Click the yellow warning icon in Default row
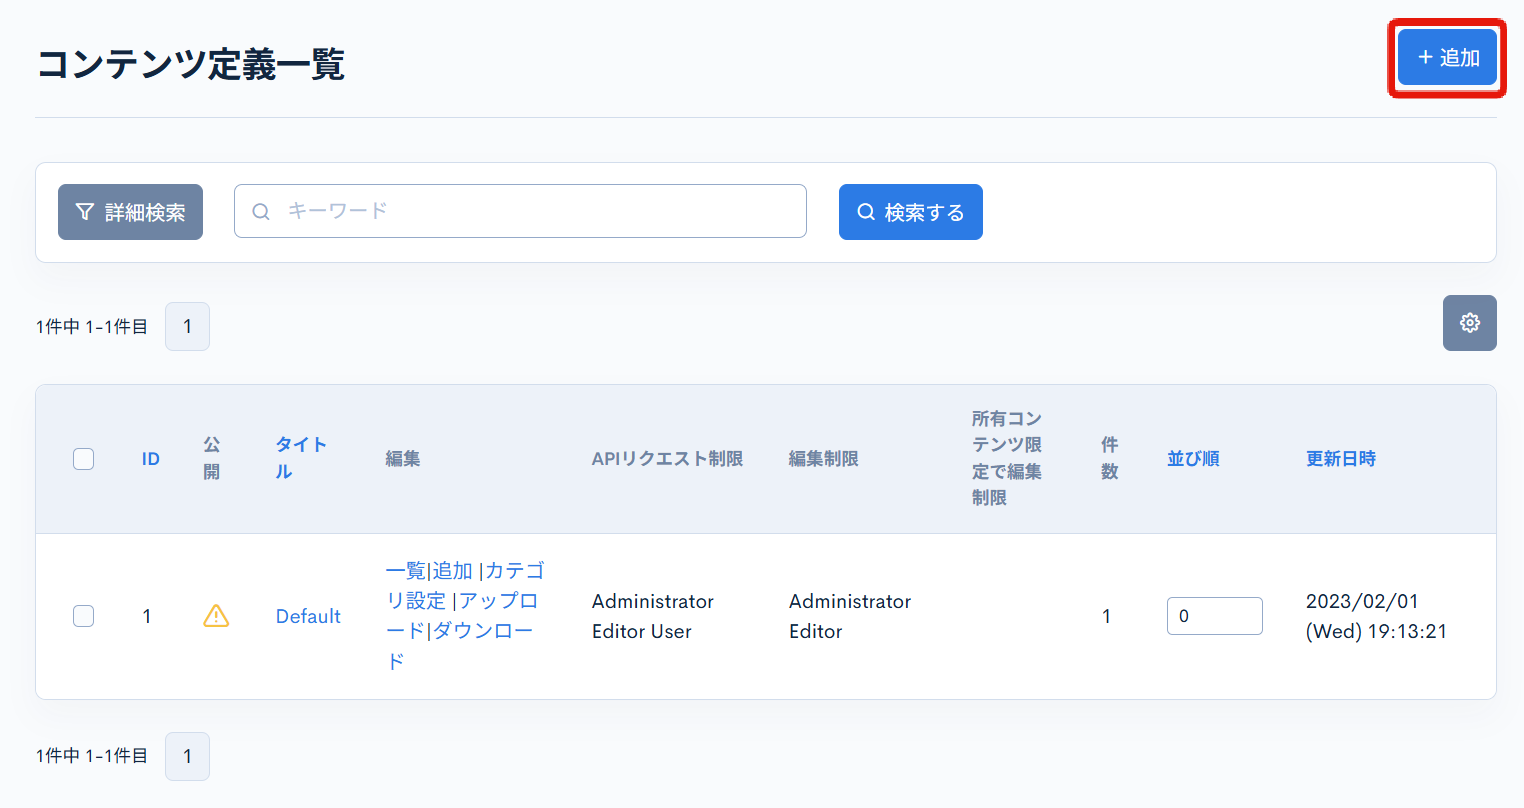 click(x=216, y=616)
